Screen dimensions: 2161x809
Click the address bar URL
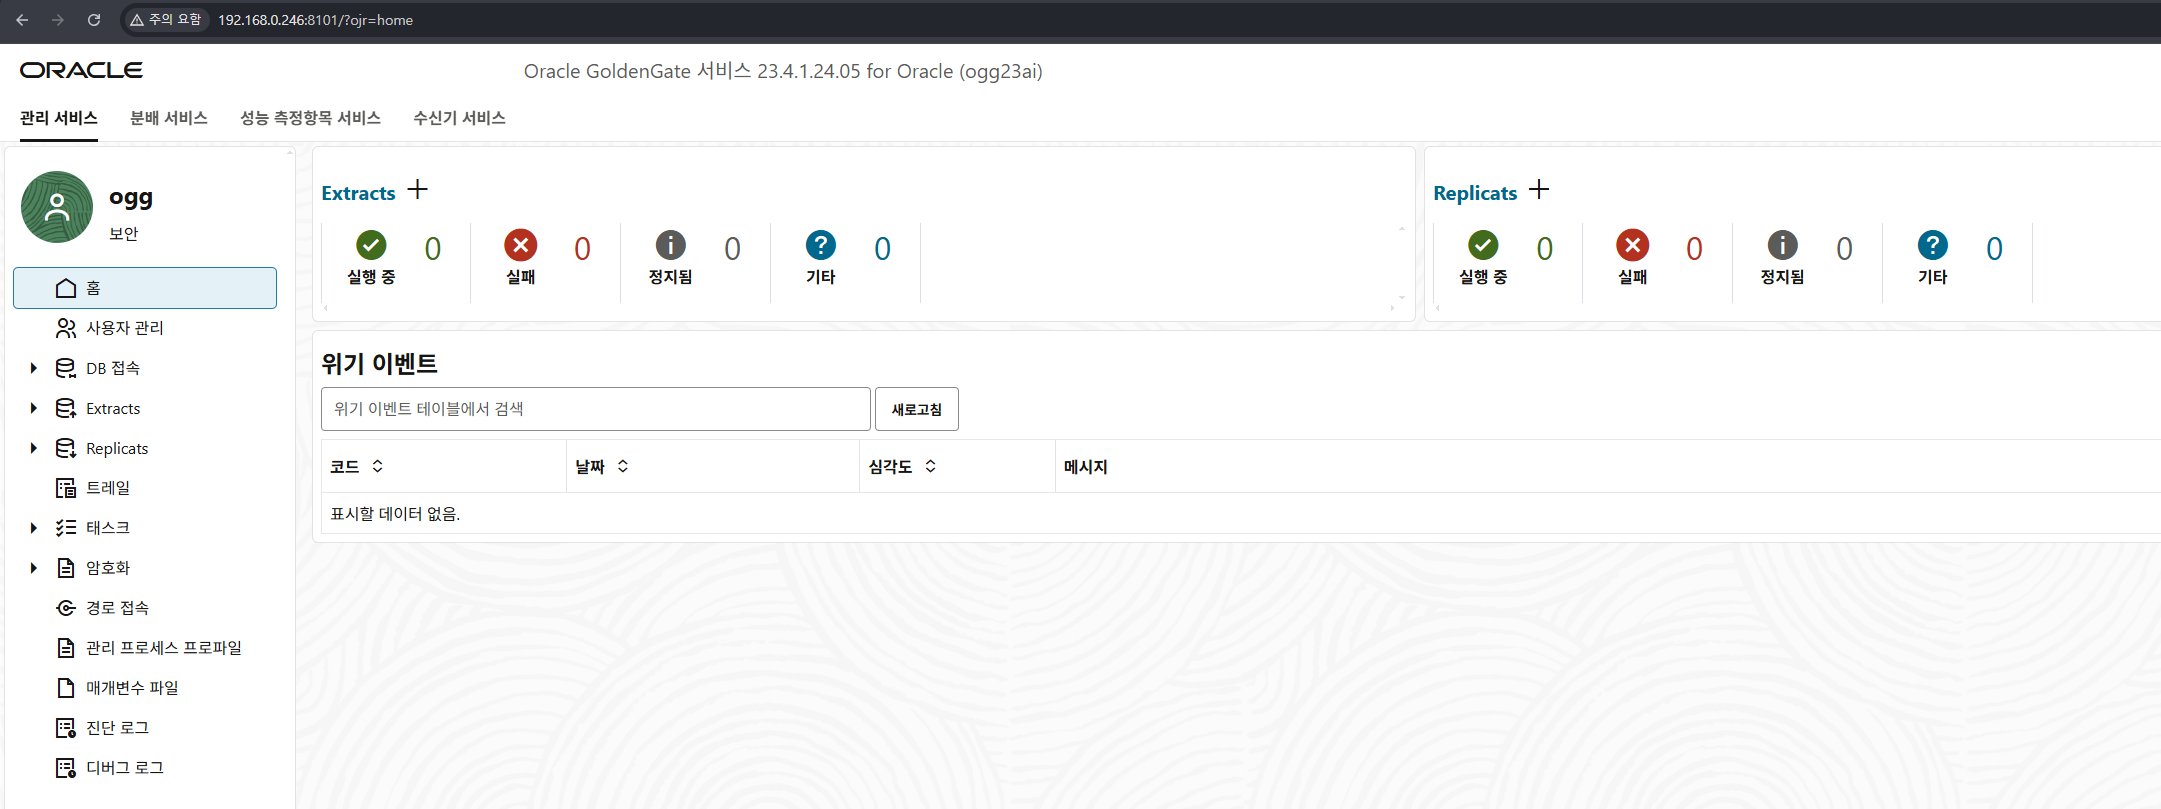click(x=316, y=20)
